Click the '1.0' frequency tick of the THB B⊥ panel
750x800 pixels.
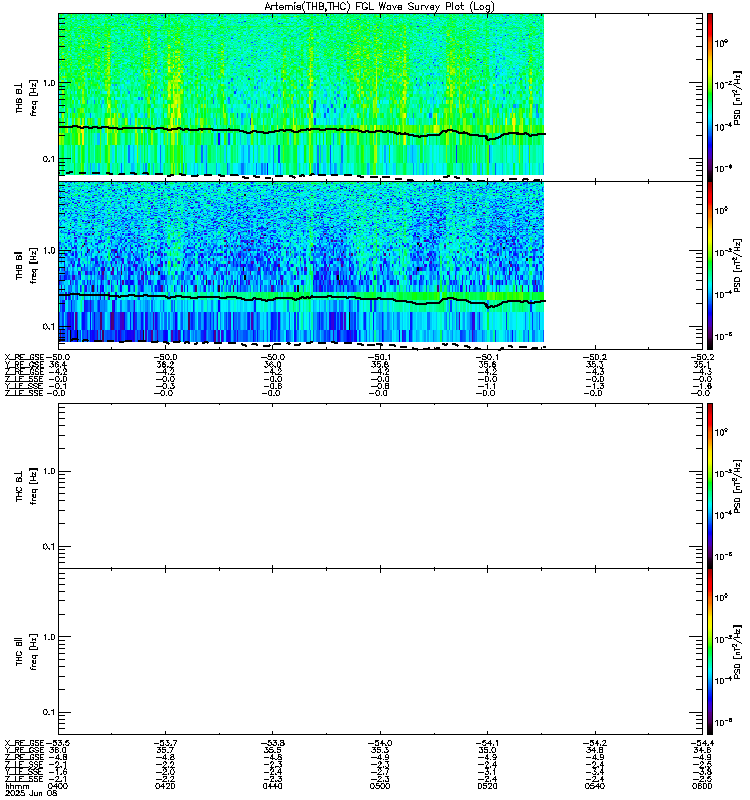point(48,83)
